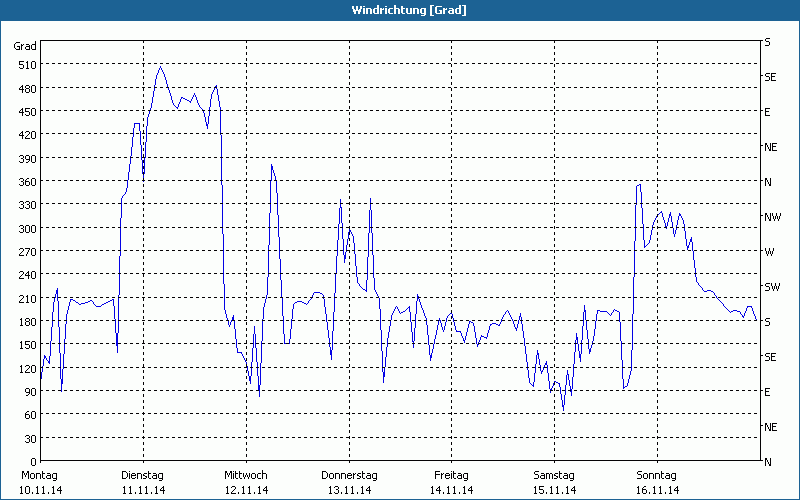800x500 pixels.
Task: Click the date '16.11.14'
Action: pos(657,490)
